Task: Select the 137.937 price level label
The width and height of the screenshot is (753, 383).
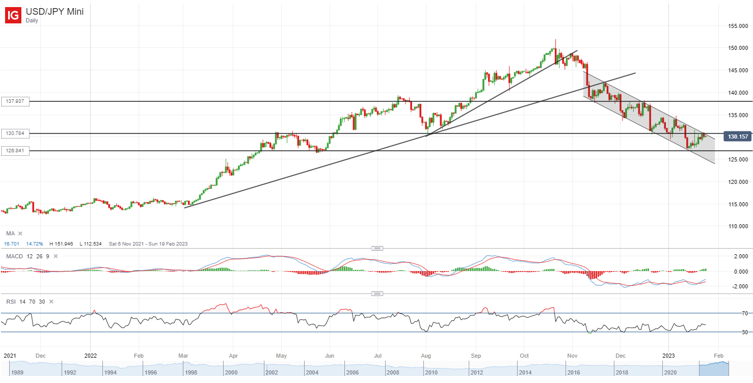Action: tap(16, 102)
